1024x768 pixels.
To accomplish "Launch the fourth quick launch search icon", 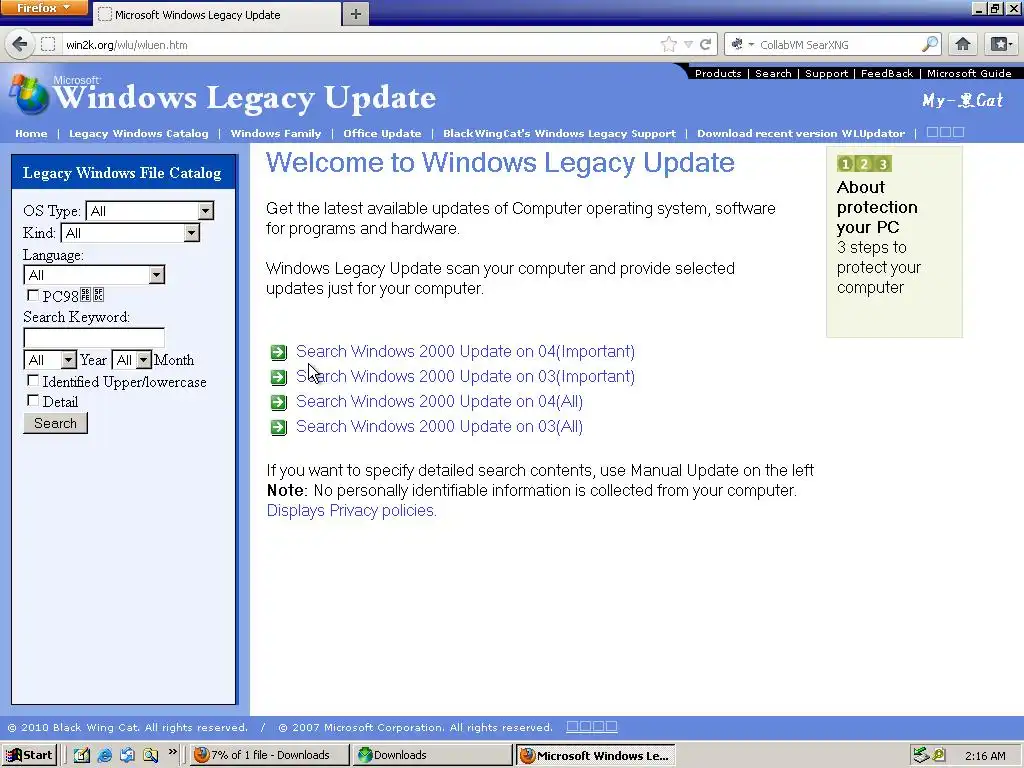I will click(x=151, y=755).
